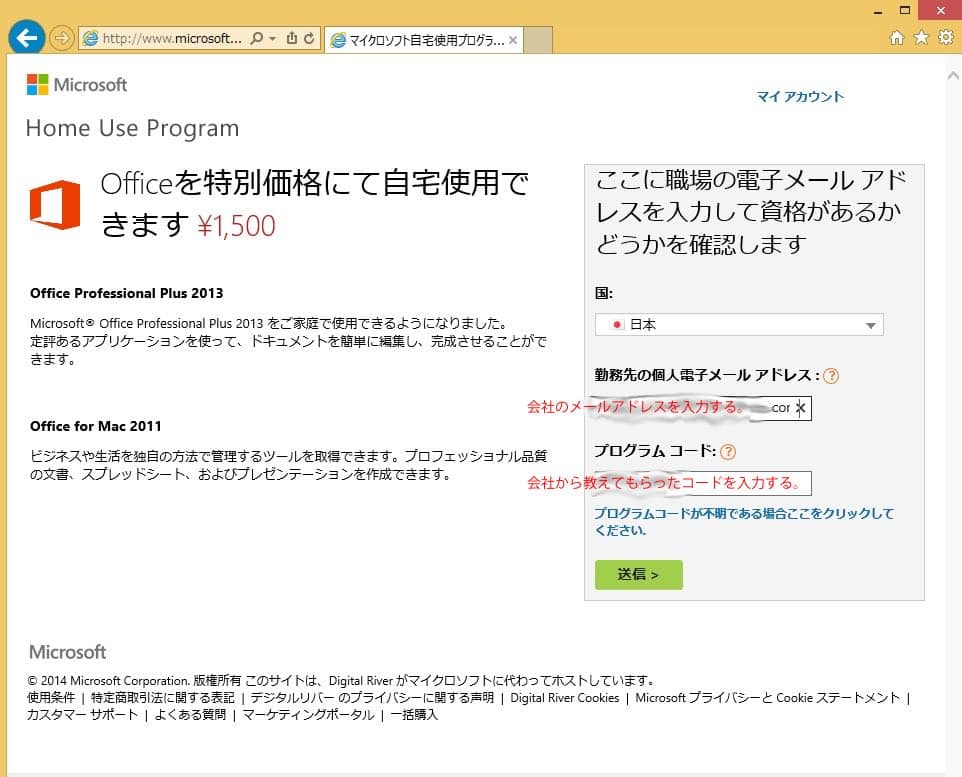
Task: Open the Favorites star icon
Action: 920,38
